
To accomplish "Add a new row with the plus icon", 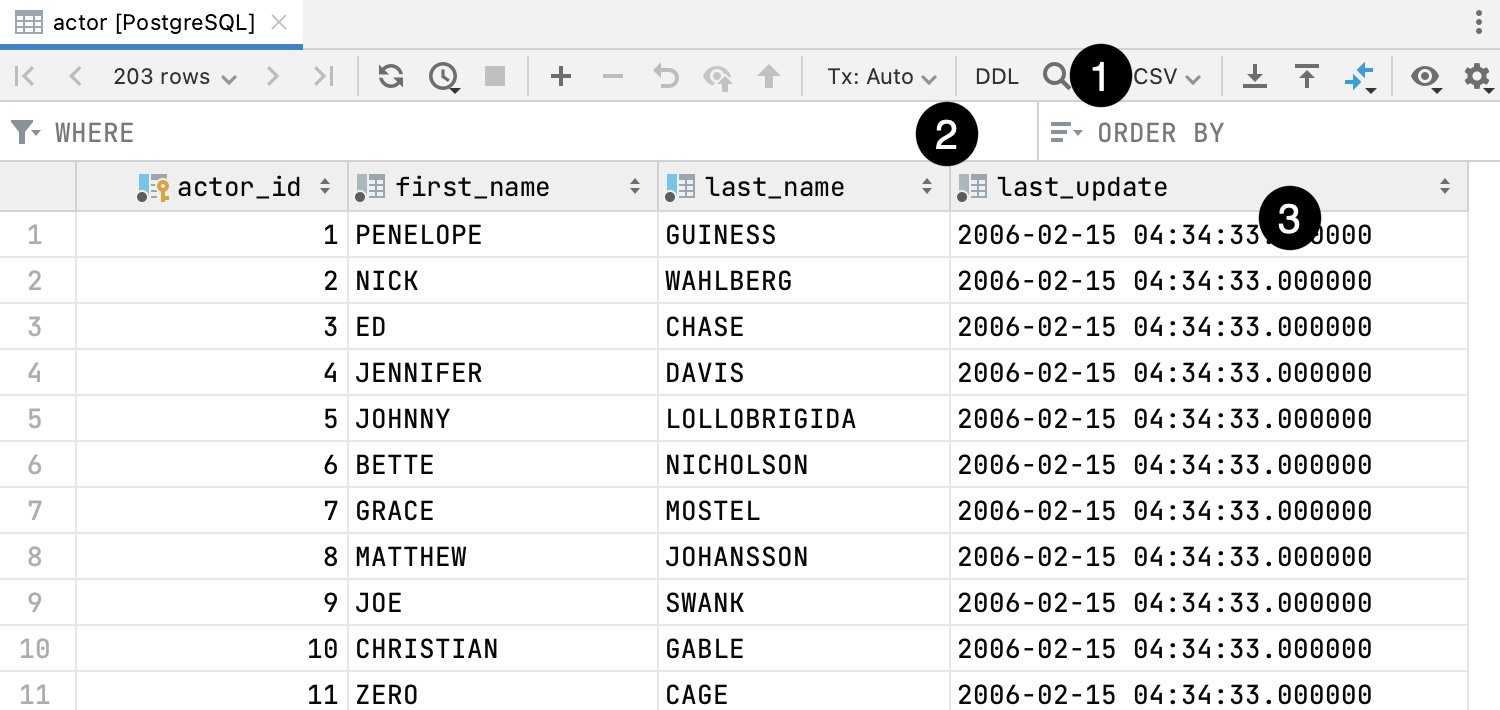I will [x=560, y=75].
